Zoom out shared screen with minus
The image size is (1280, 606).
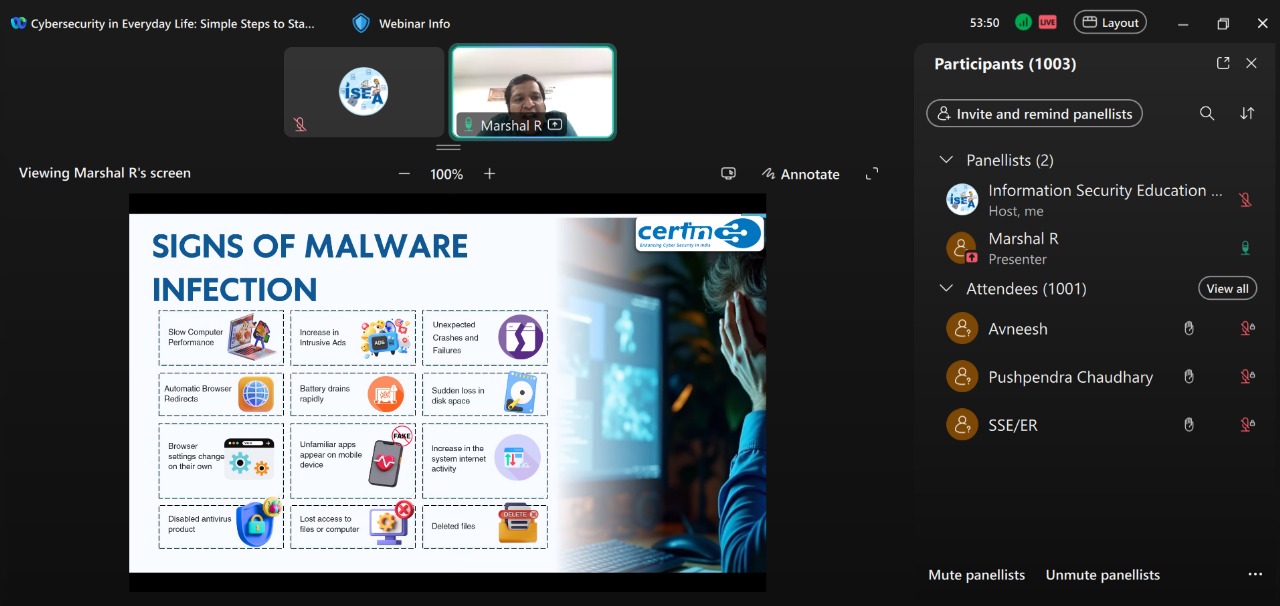(x=404, y=174)
